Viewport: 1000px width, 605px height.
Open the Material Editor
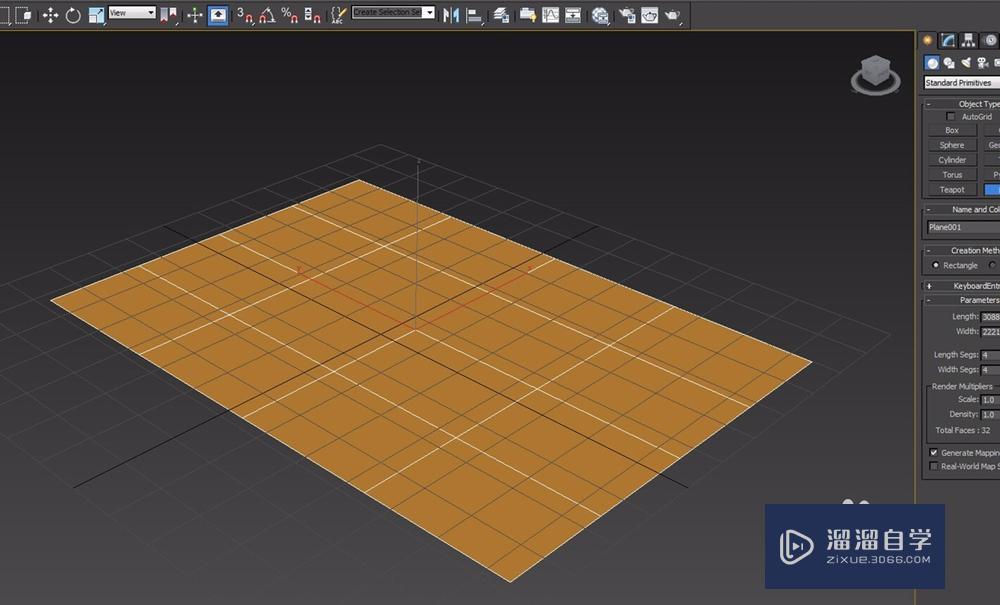[600, 14]
